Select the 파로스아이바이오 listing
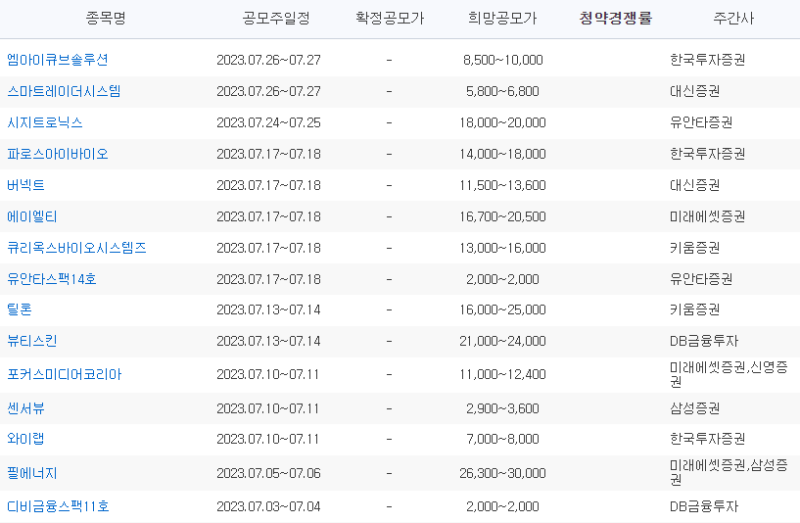Screen dimensions: 800x523 58,154
